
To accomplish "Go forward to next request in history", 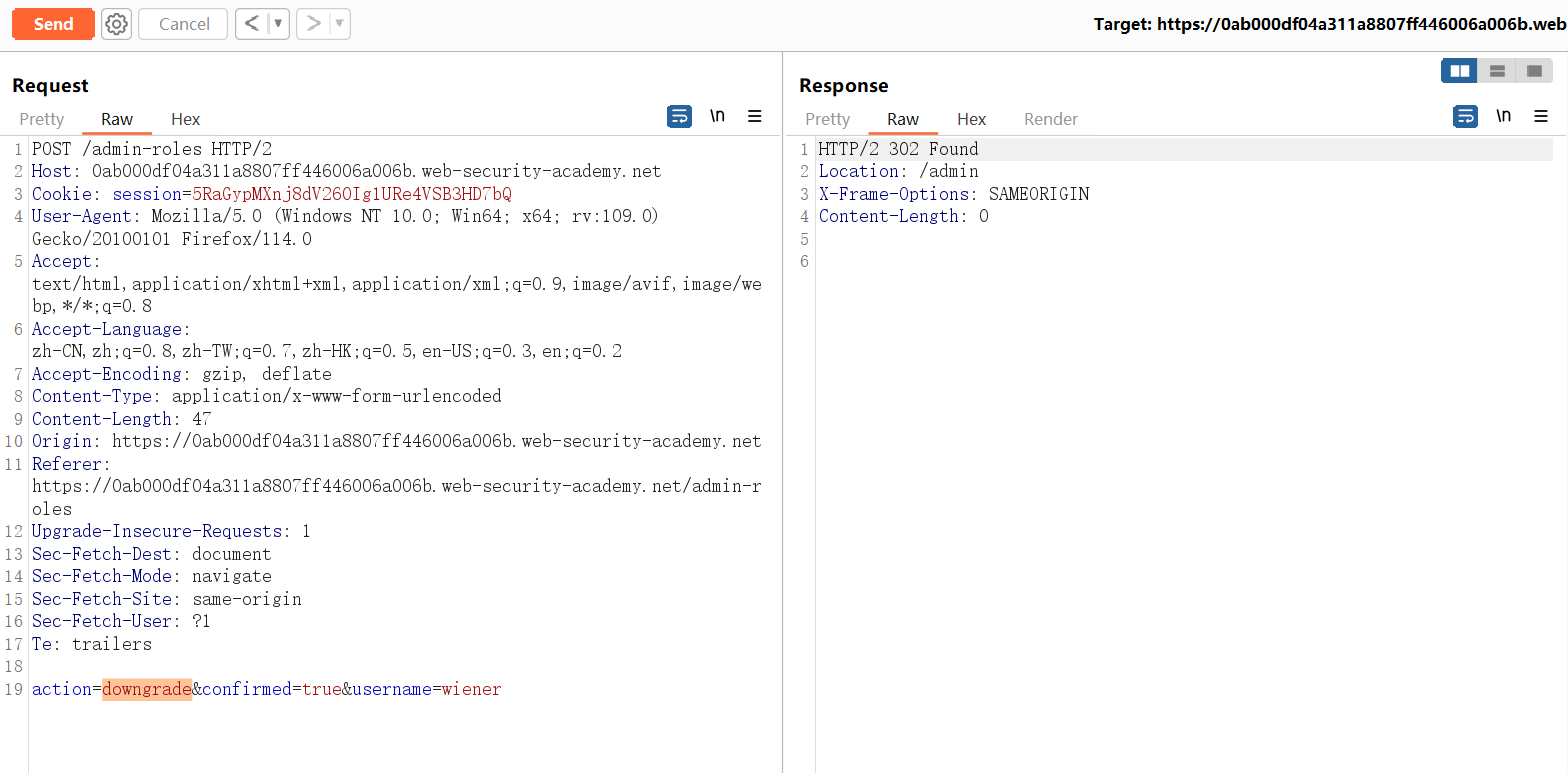I will coord(313,24).
